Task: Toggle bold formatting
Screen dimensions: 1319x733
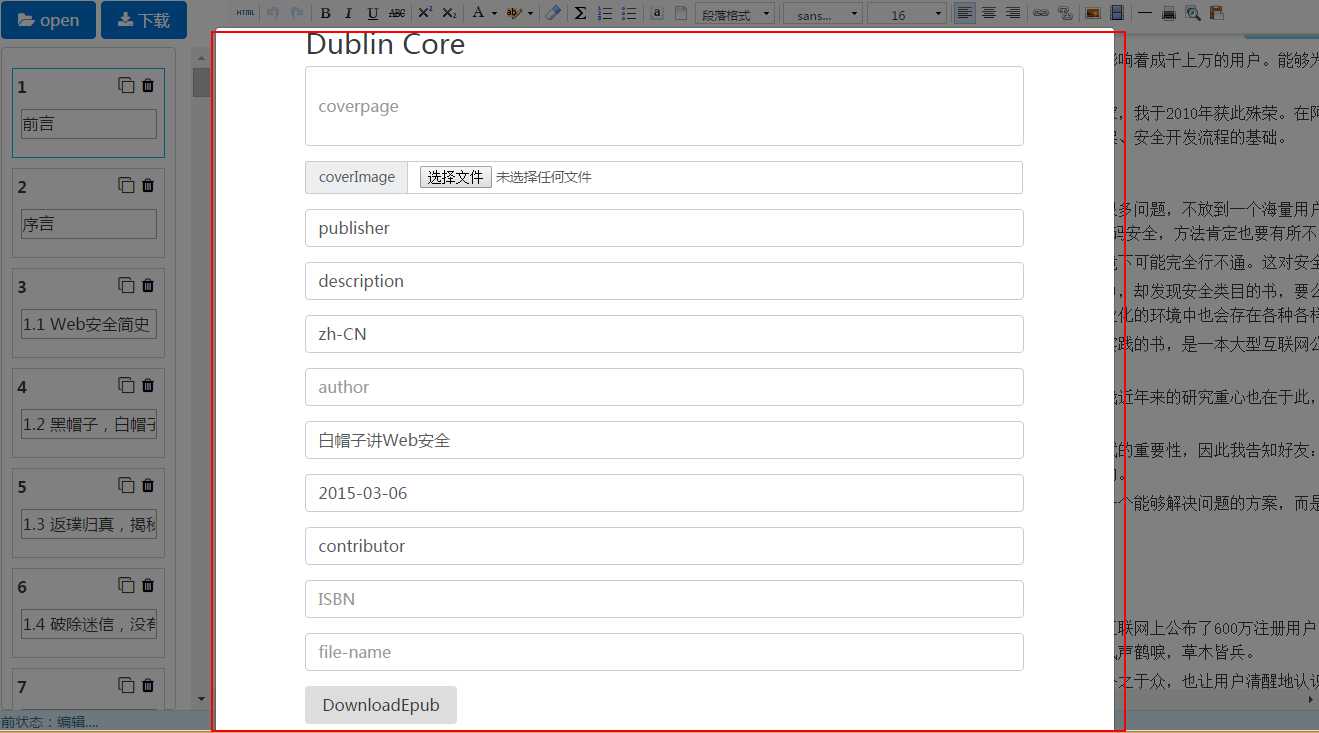Action: point(325,13)
